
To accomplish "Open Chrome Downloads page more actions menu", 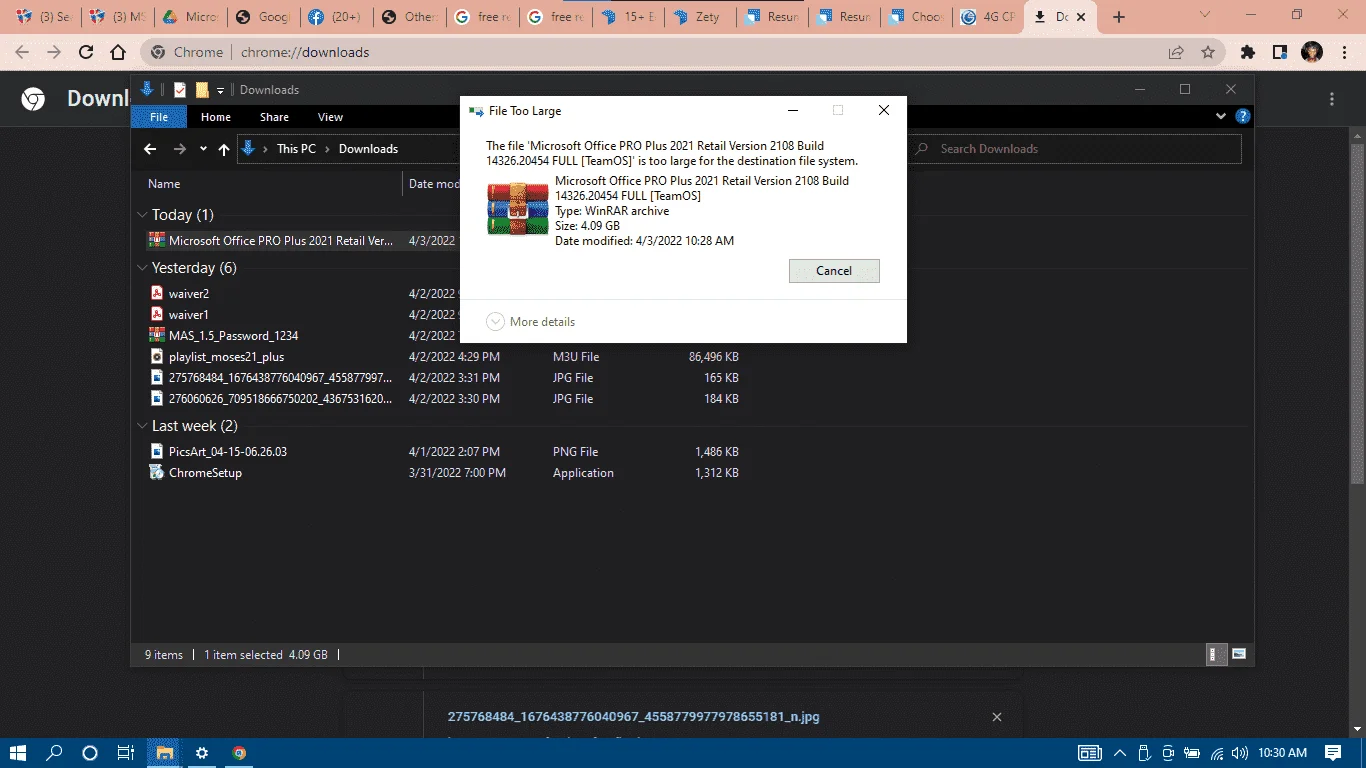I will [1332, 99].
